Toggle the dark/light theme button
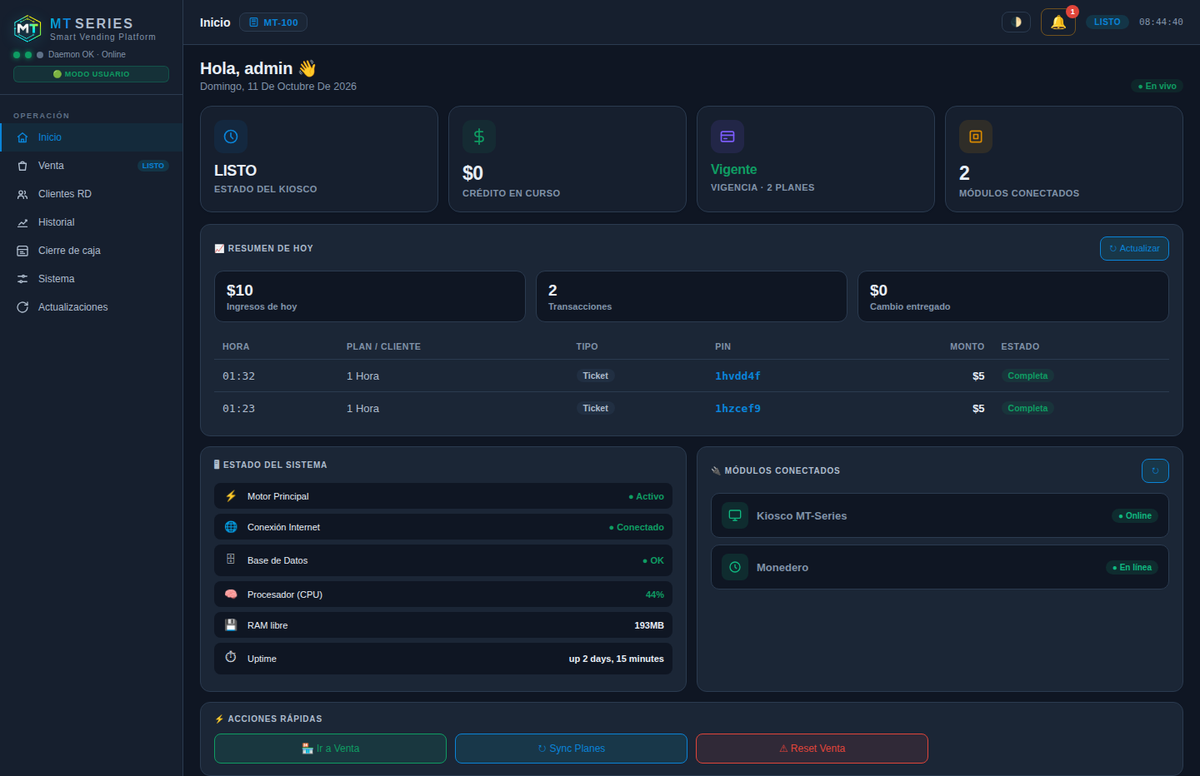This screenshot has height=776, width=1200. (x=1016, y=22)
